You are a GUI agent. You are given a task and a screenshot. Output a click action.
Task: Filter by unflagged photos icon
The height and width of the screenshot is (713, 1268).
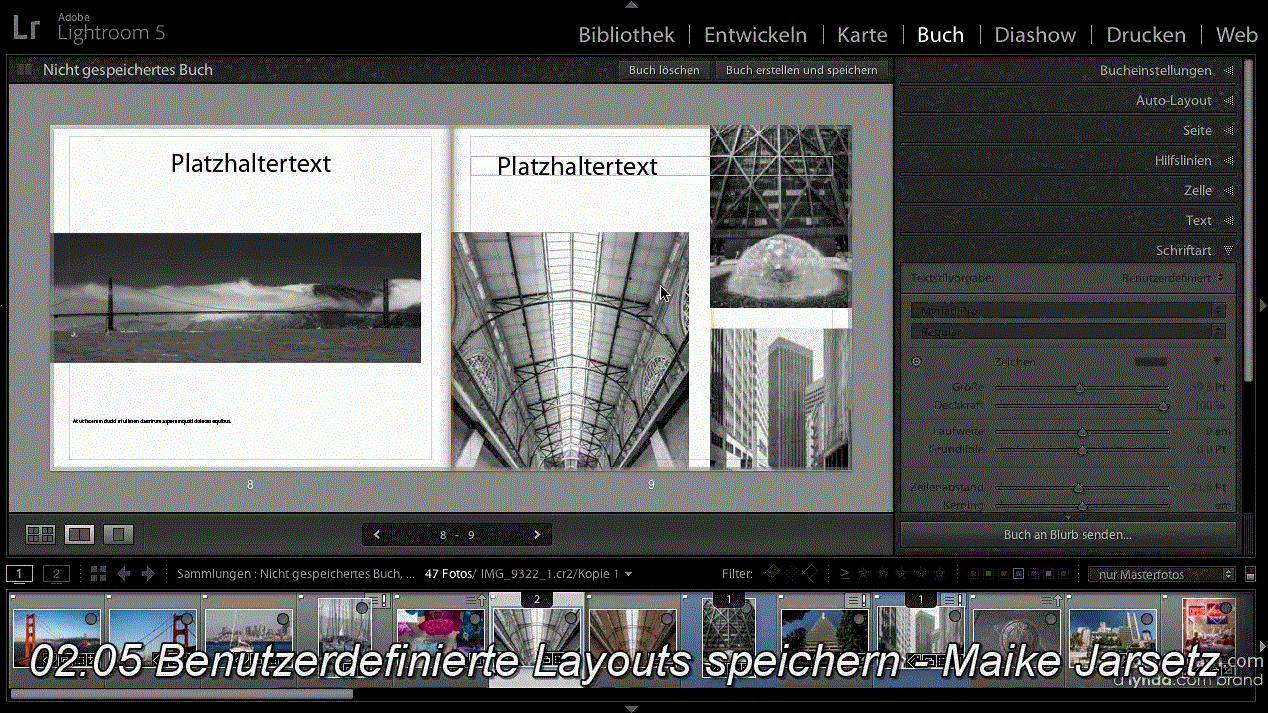791,574
